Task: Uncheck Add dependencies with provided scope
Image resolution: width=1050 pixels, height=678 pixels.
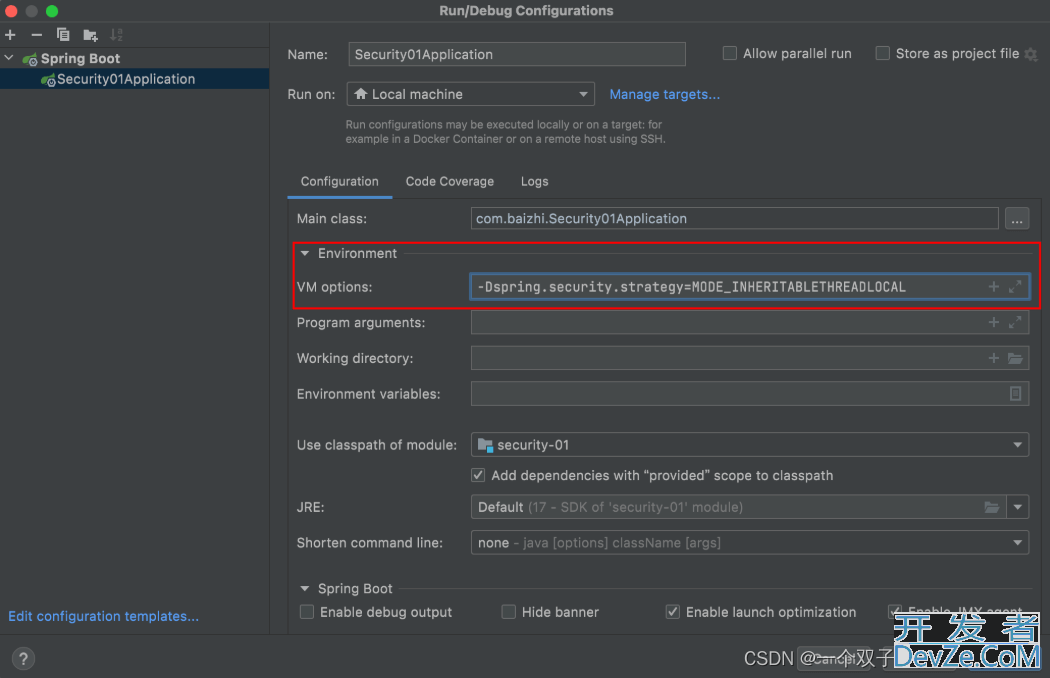Action: pos(478,475)
